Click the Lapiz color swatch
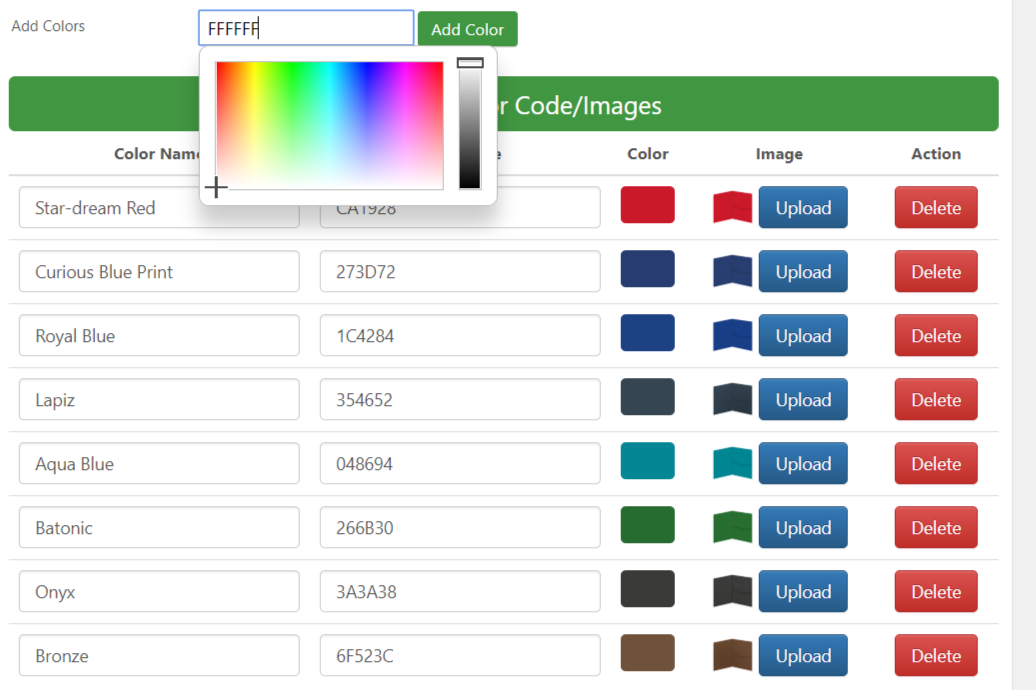 647,397
